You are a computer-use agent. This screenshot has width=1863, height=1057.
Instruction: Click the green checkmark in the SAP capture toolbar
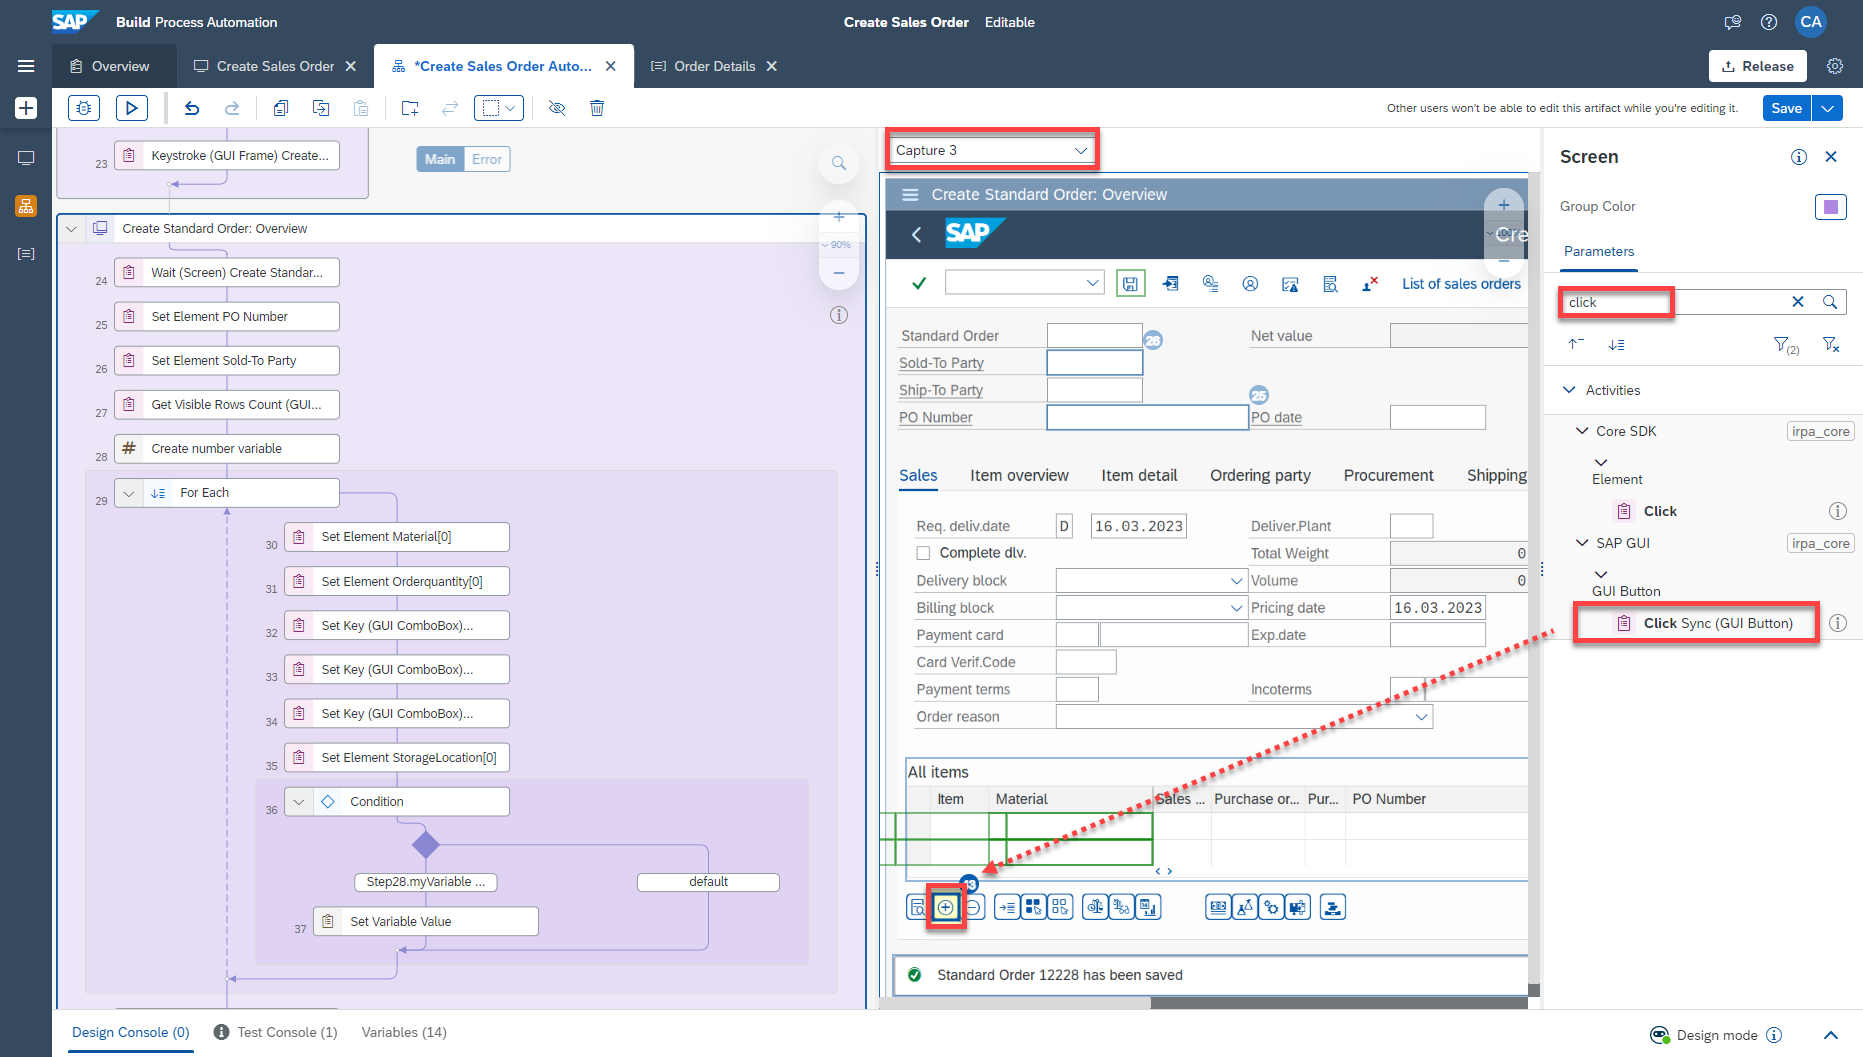pyautogui.click(x=919, y=284)
